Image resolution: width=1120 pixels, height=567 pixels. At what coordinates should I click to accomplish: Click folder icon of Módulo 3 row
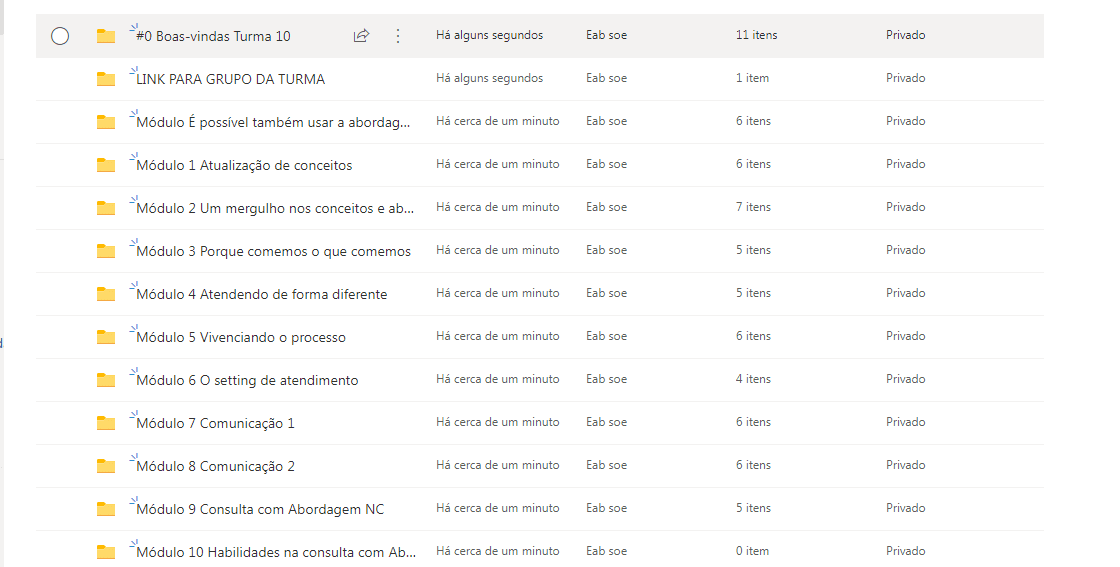106,251
